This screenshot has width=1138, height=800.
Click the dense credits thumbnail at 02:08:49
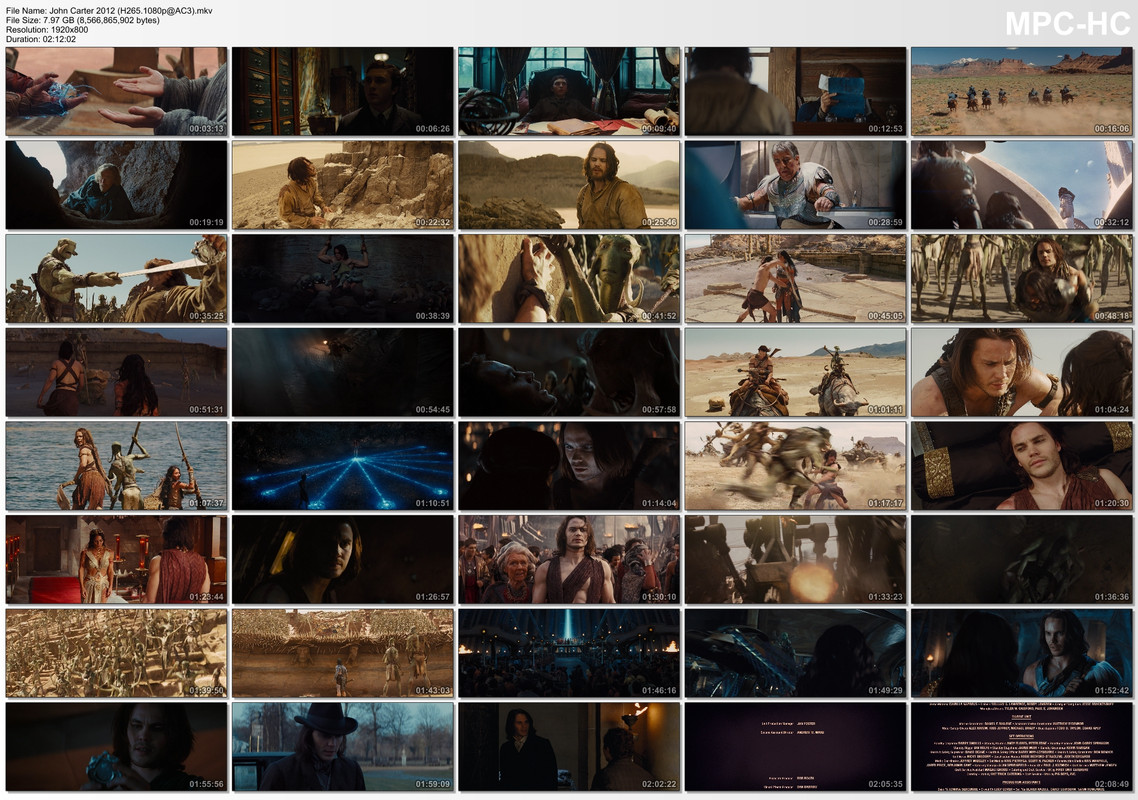coord(1022,747)
